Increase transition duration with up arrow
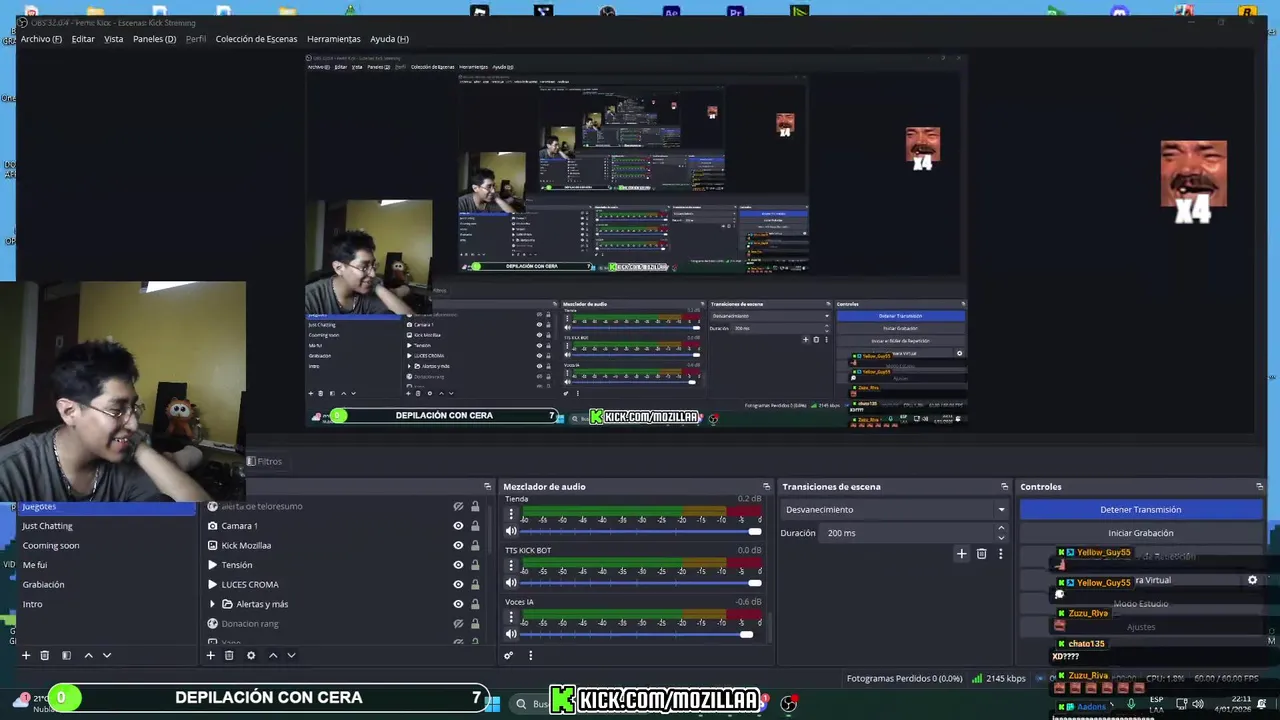1280x720 pixels. [x=1001, y=528]
